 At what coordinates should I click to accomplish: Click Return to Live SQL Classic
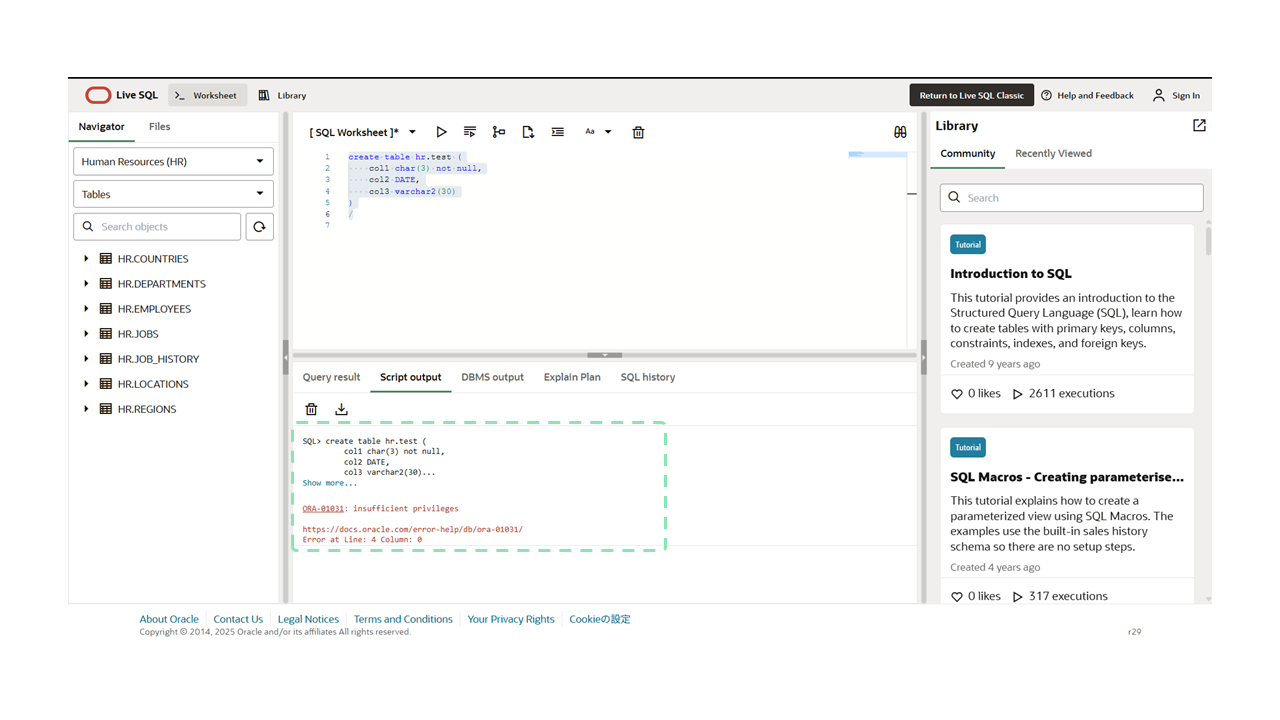pyautogui.click(x=971, y=95)
